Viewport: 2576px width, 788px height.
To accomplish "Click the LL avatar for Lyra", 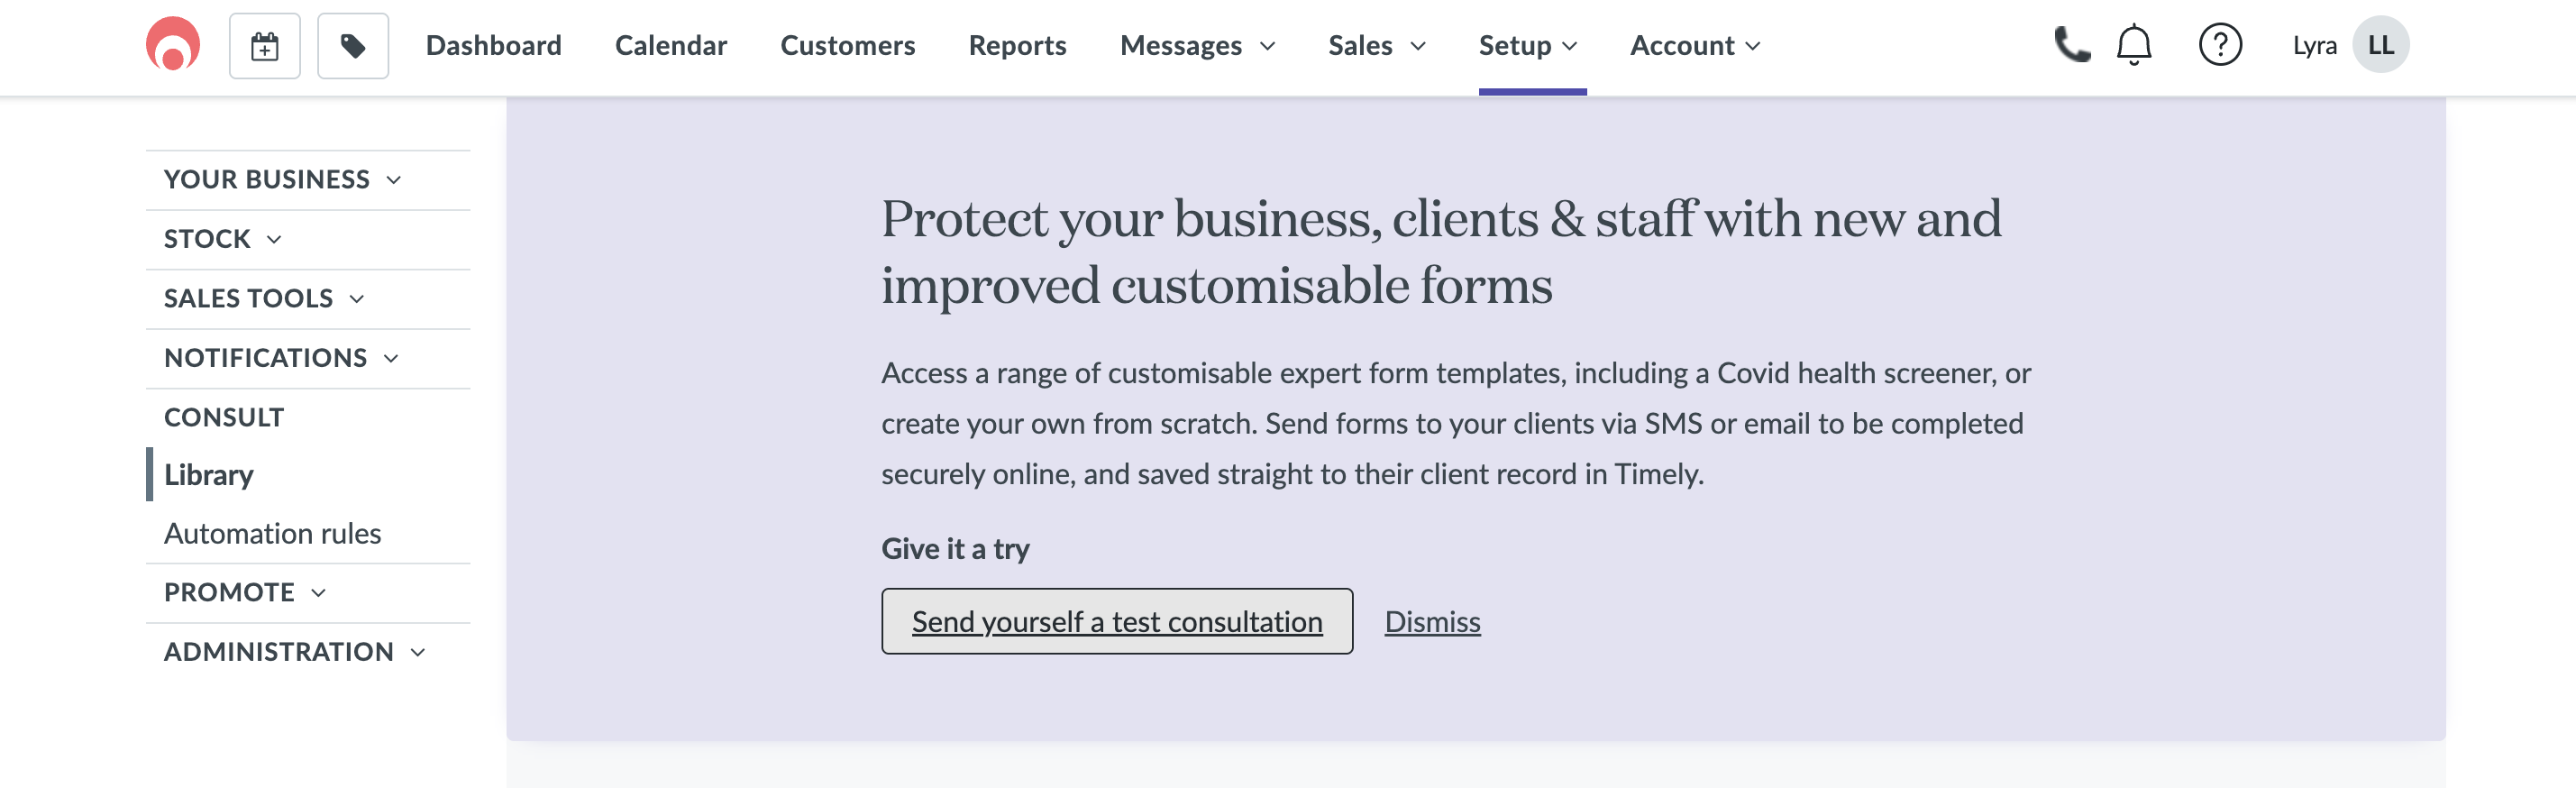I will click(2382, 45).
